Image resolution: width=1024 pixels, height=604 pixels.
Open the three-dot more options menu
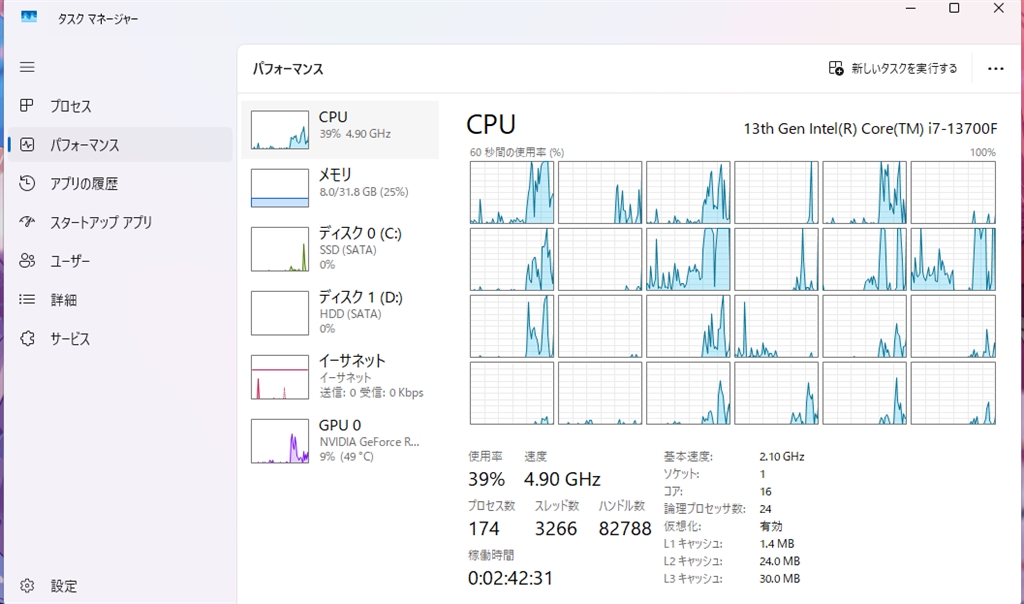[995, 69]
